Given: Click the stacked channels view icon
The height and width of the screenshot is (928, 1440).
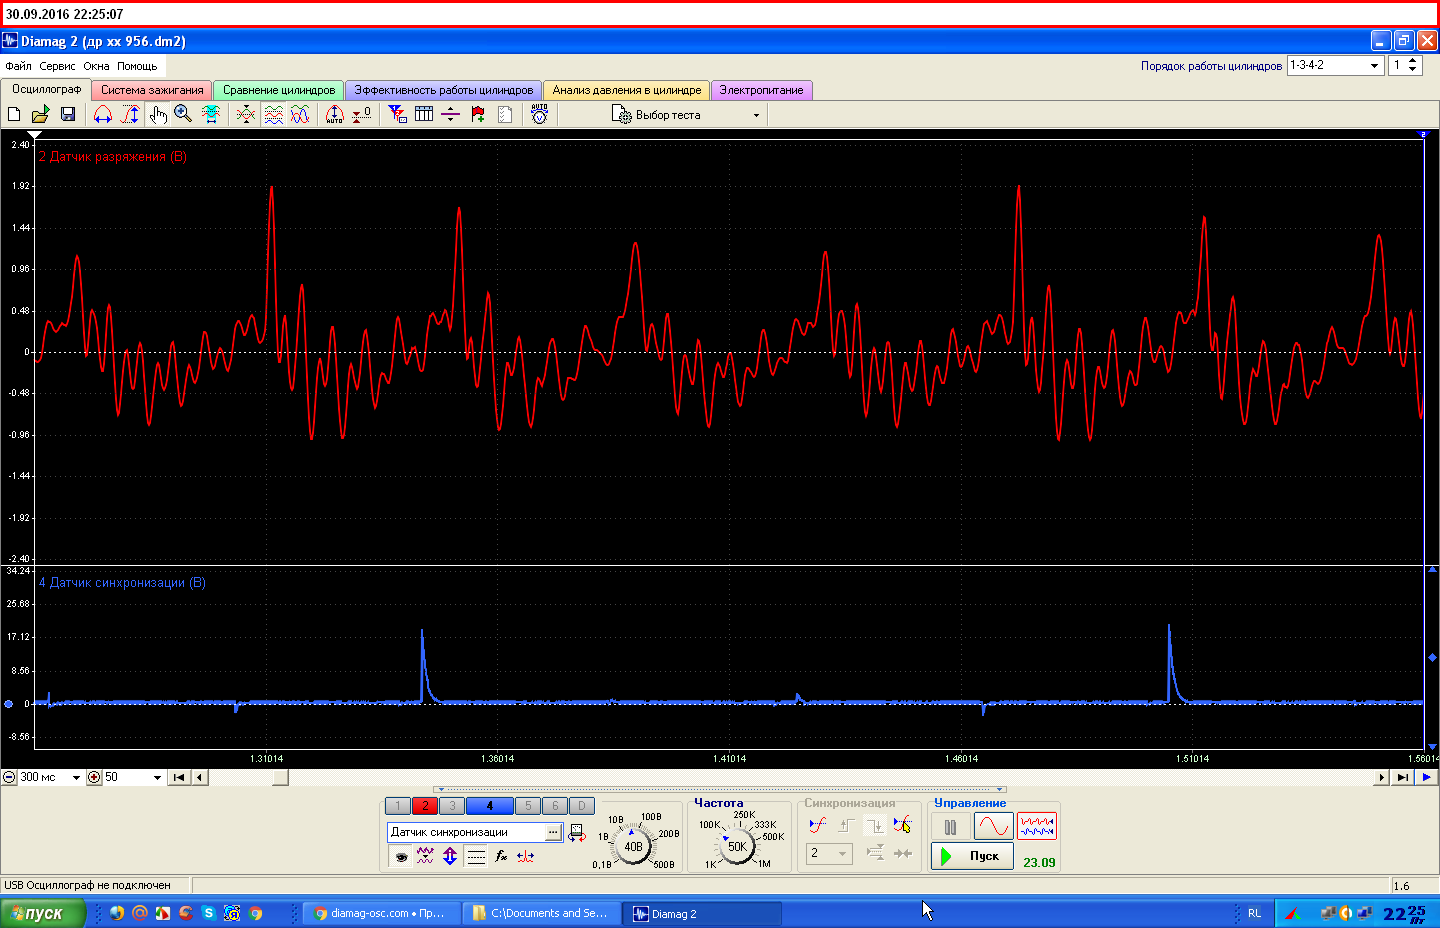Looking at the screenshot, I should [273, 114].
